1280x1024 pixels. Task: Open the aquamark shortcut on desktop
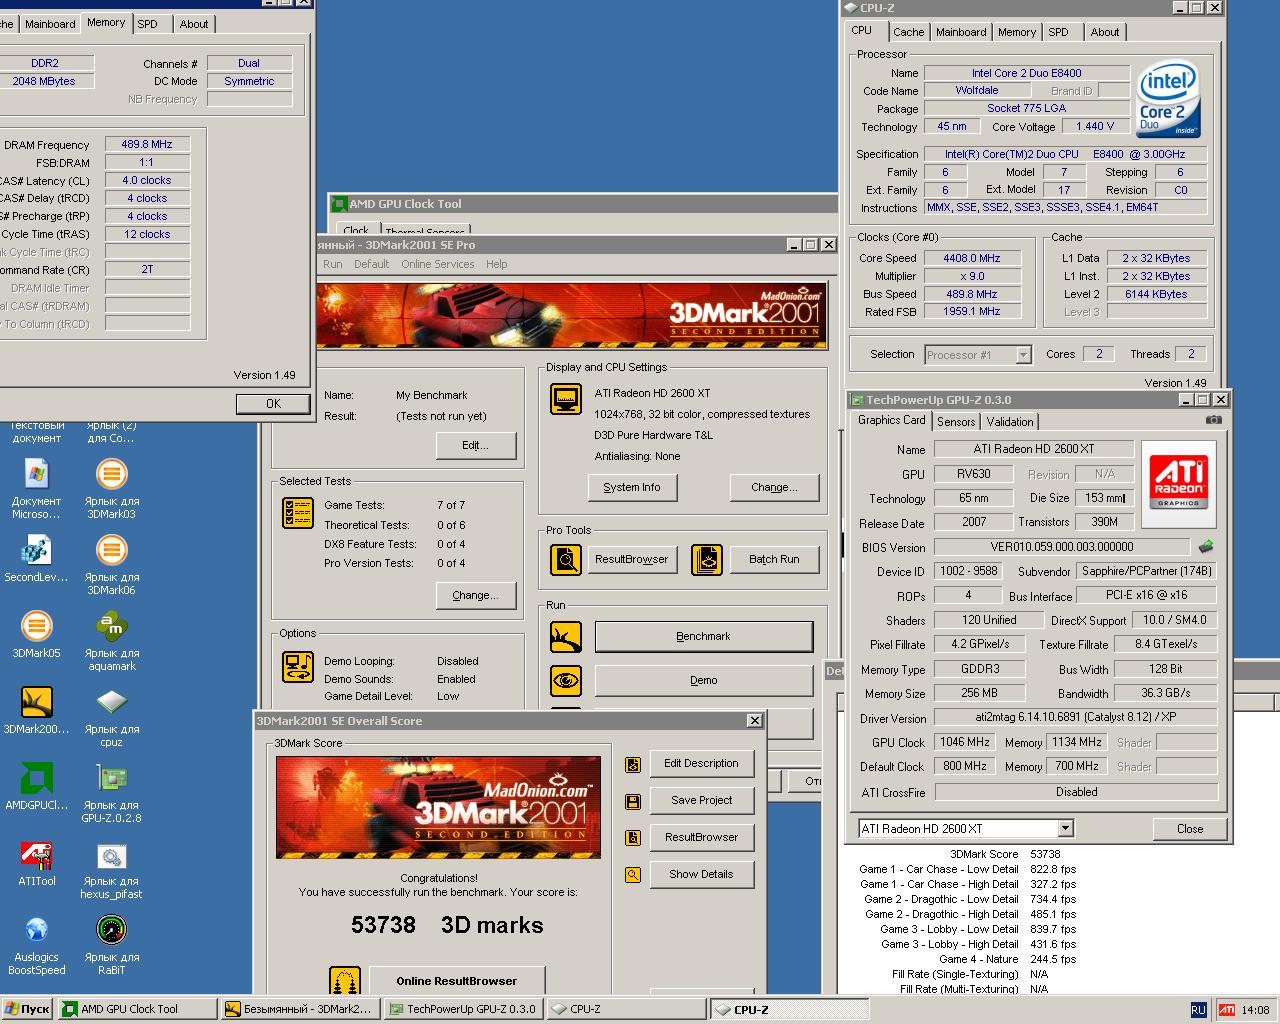point(111,626)
